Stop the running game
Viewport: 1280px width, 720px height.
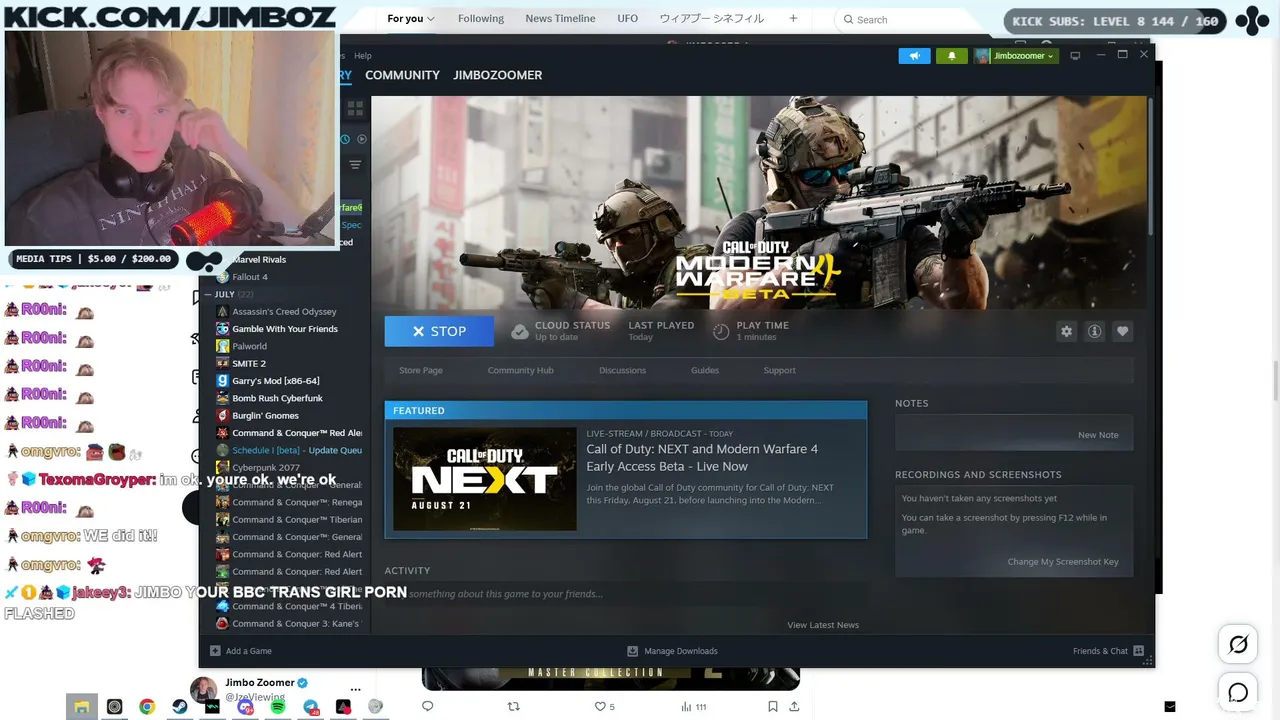click(x=439, y=331)
